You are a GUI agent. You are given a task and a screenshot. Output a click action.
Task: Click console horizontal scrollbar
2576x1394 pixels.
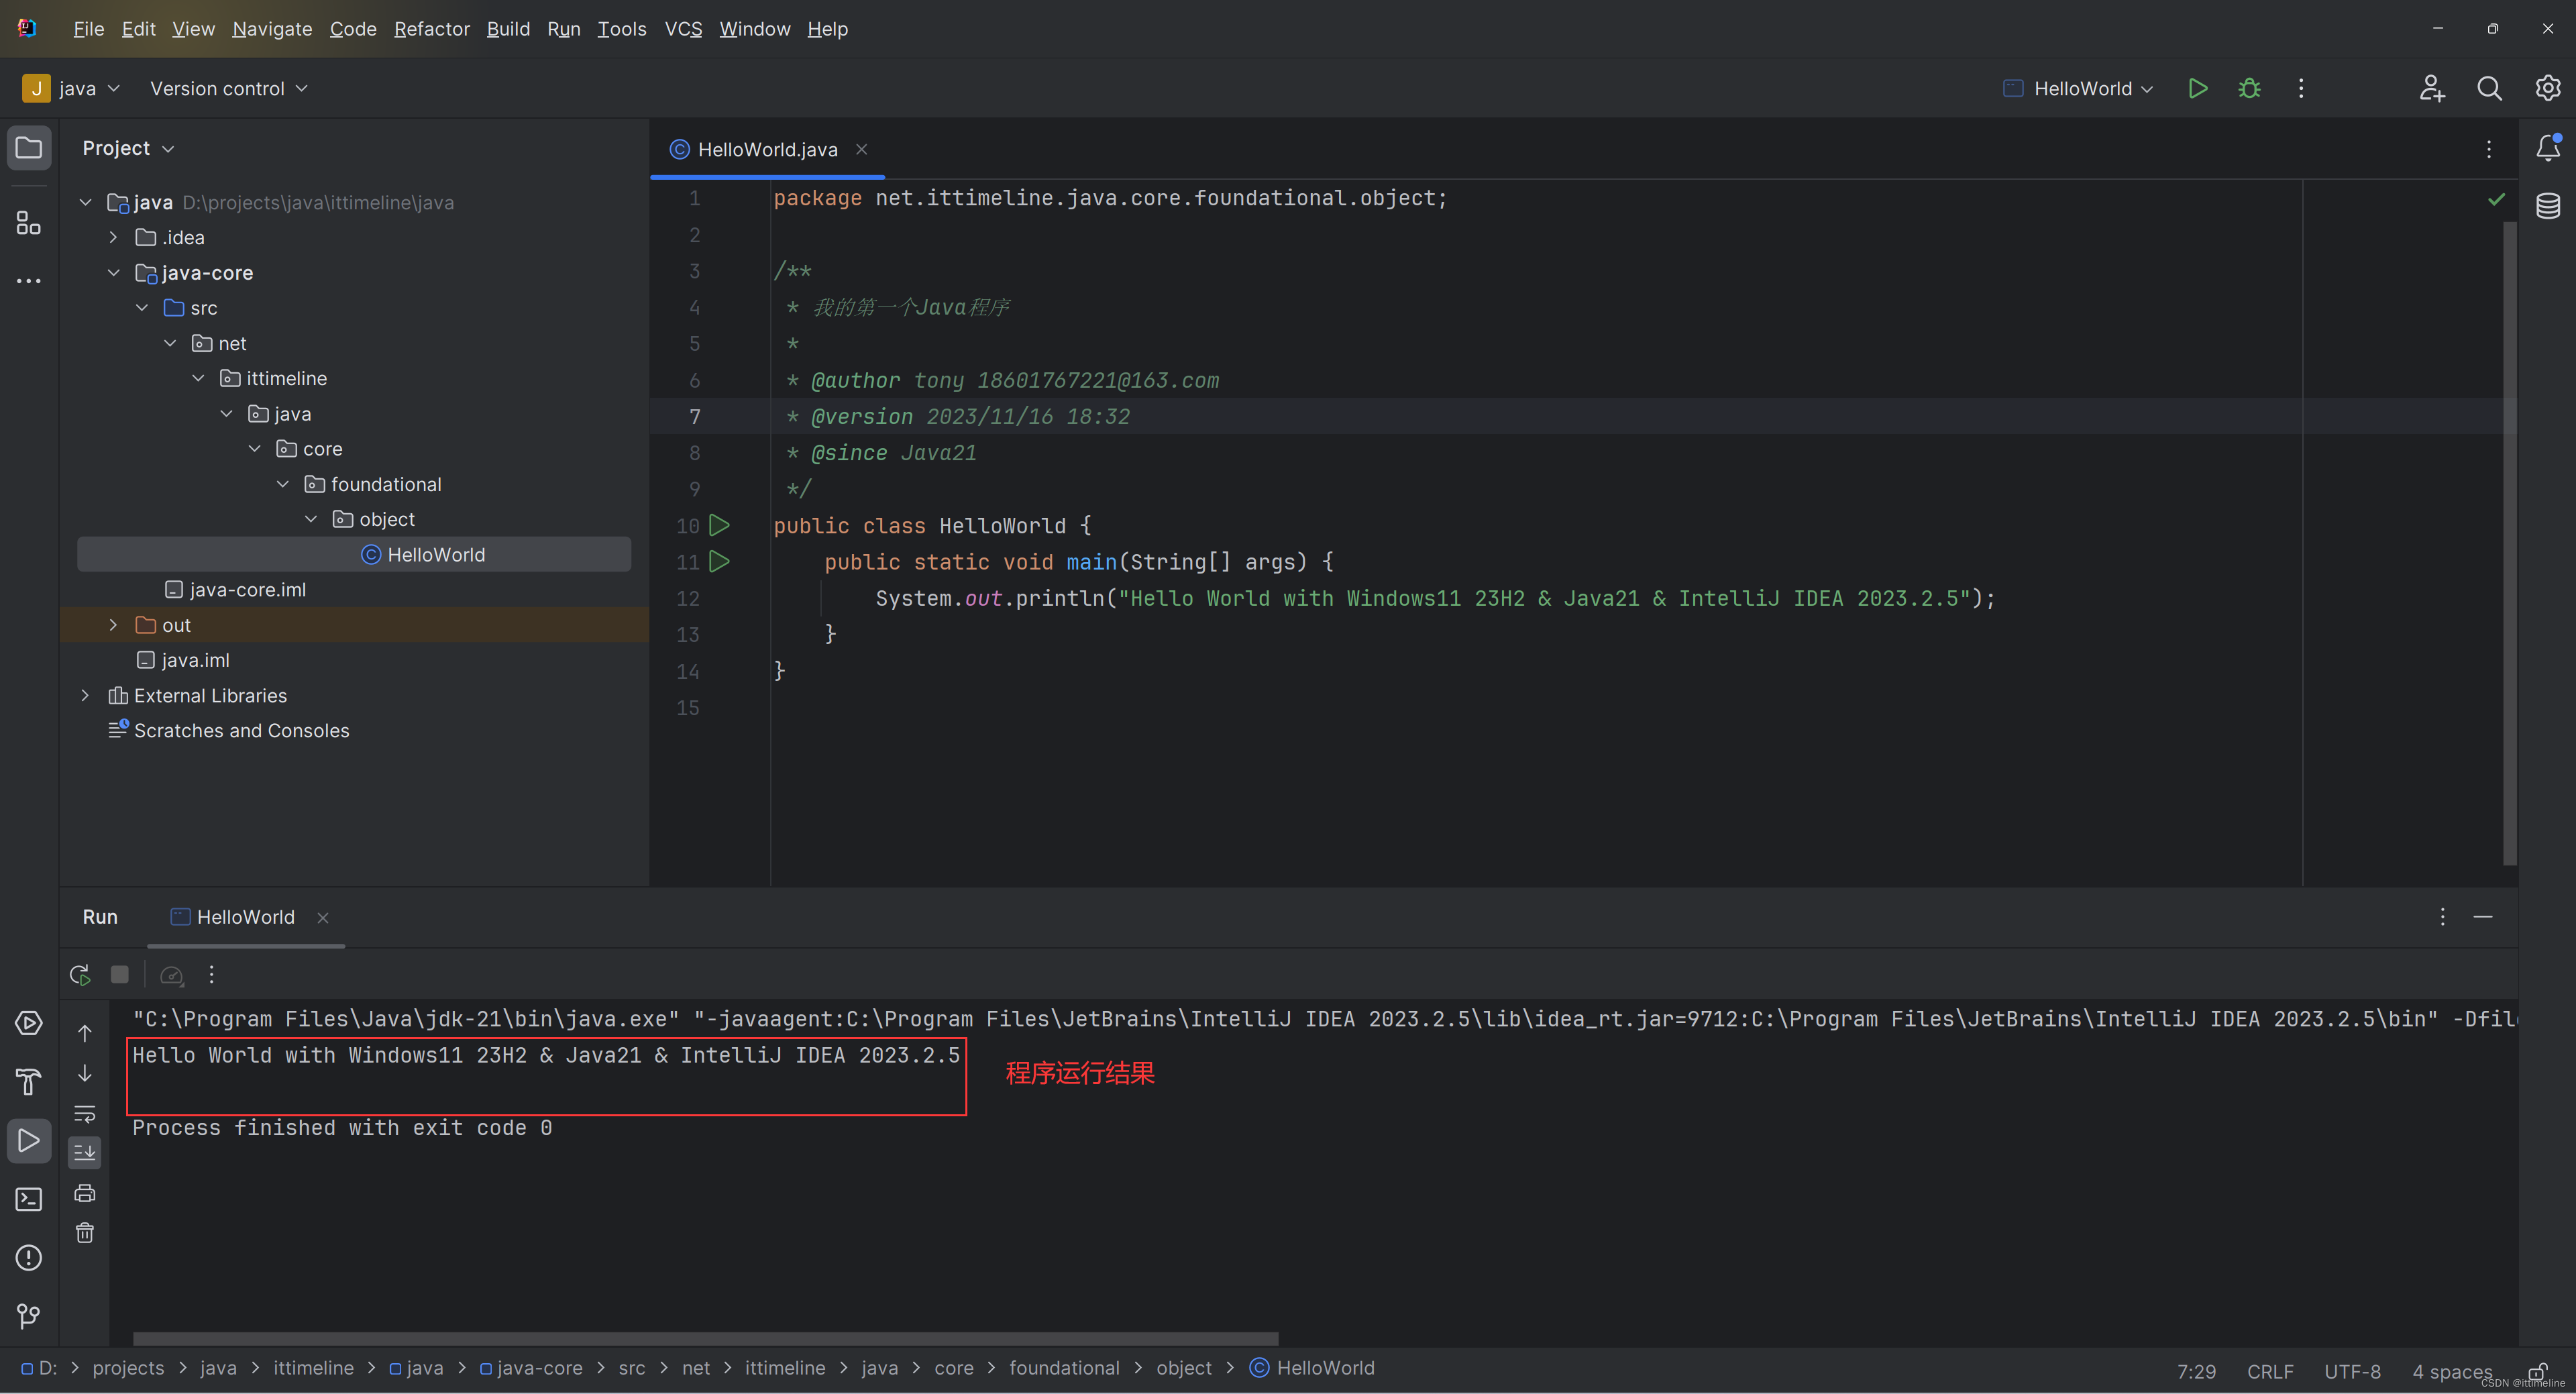point(705,1338)
